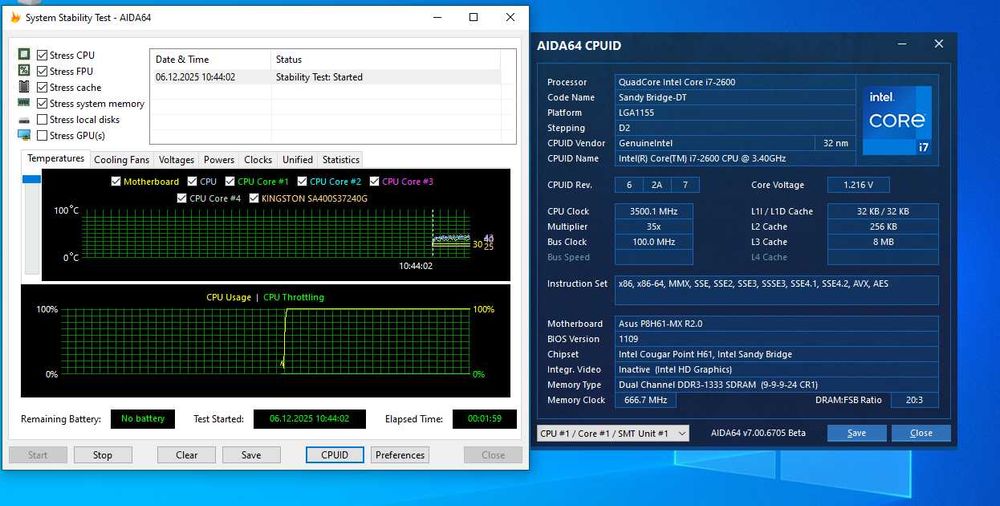Viewport: 1000px width, 506px height.
Task: Hide Motherboard temperature in graph
Action: (115, 181)
